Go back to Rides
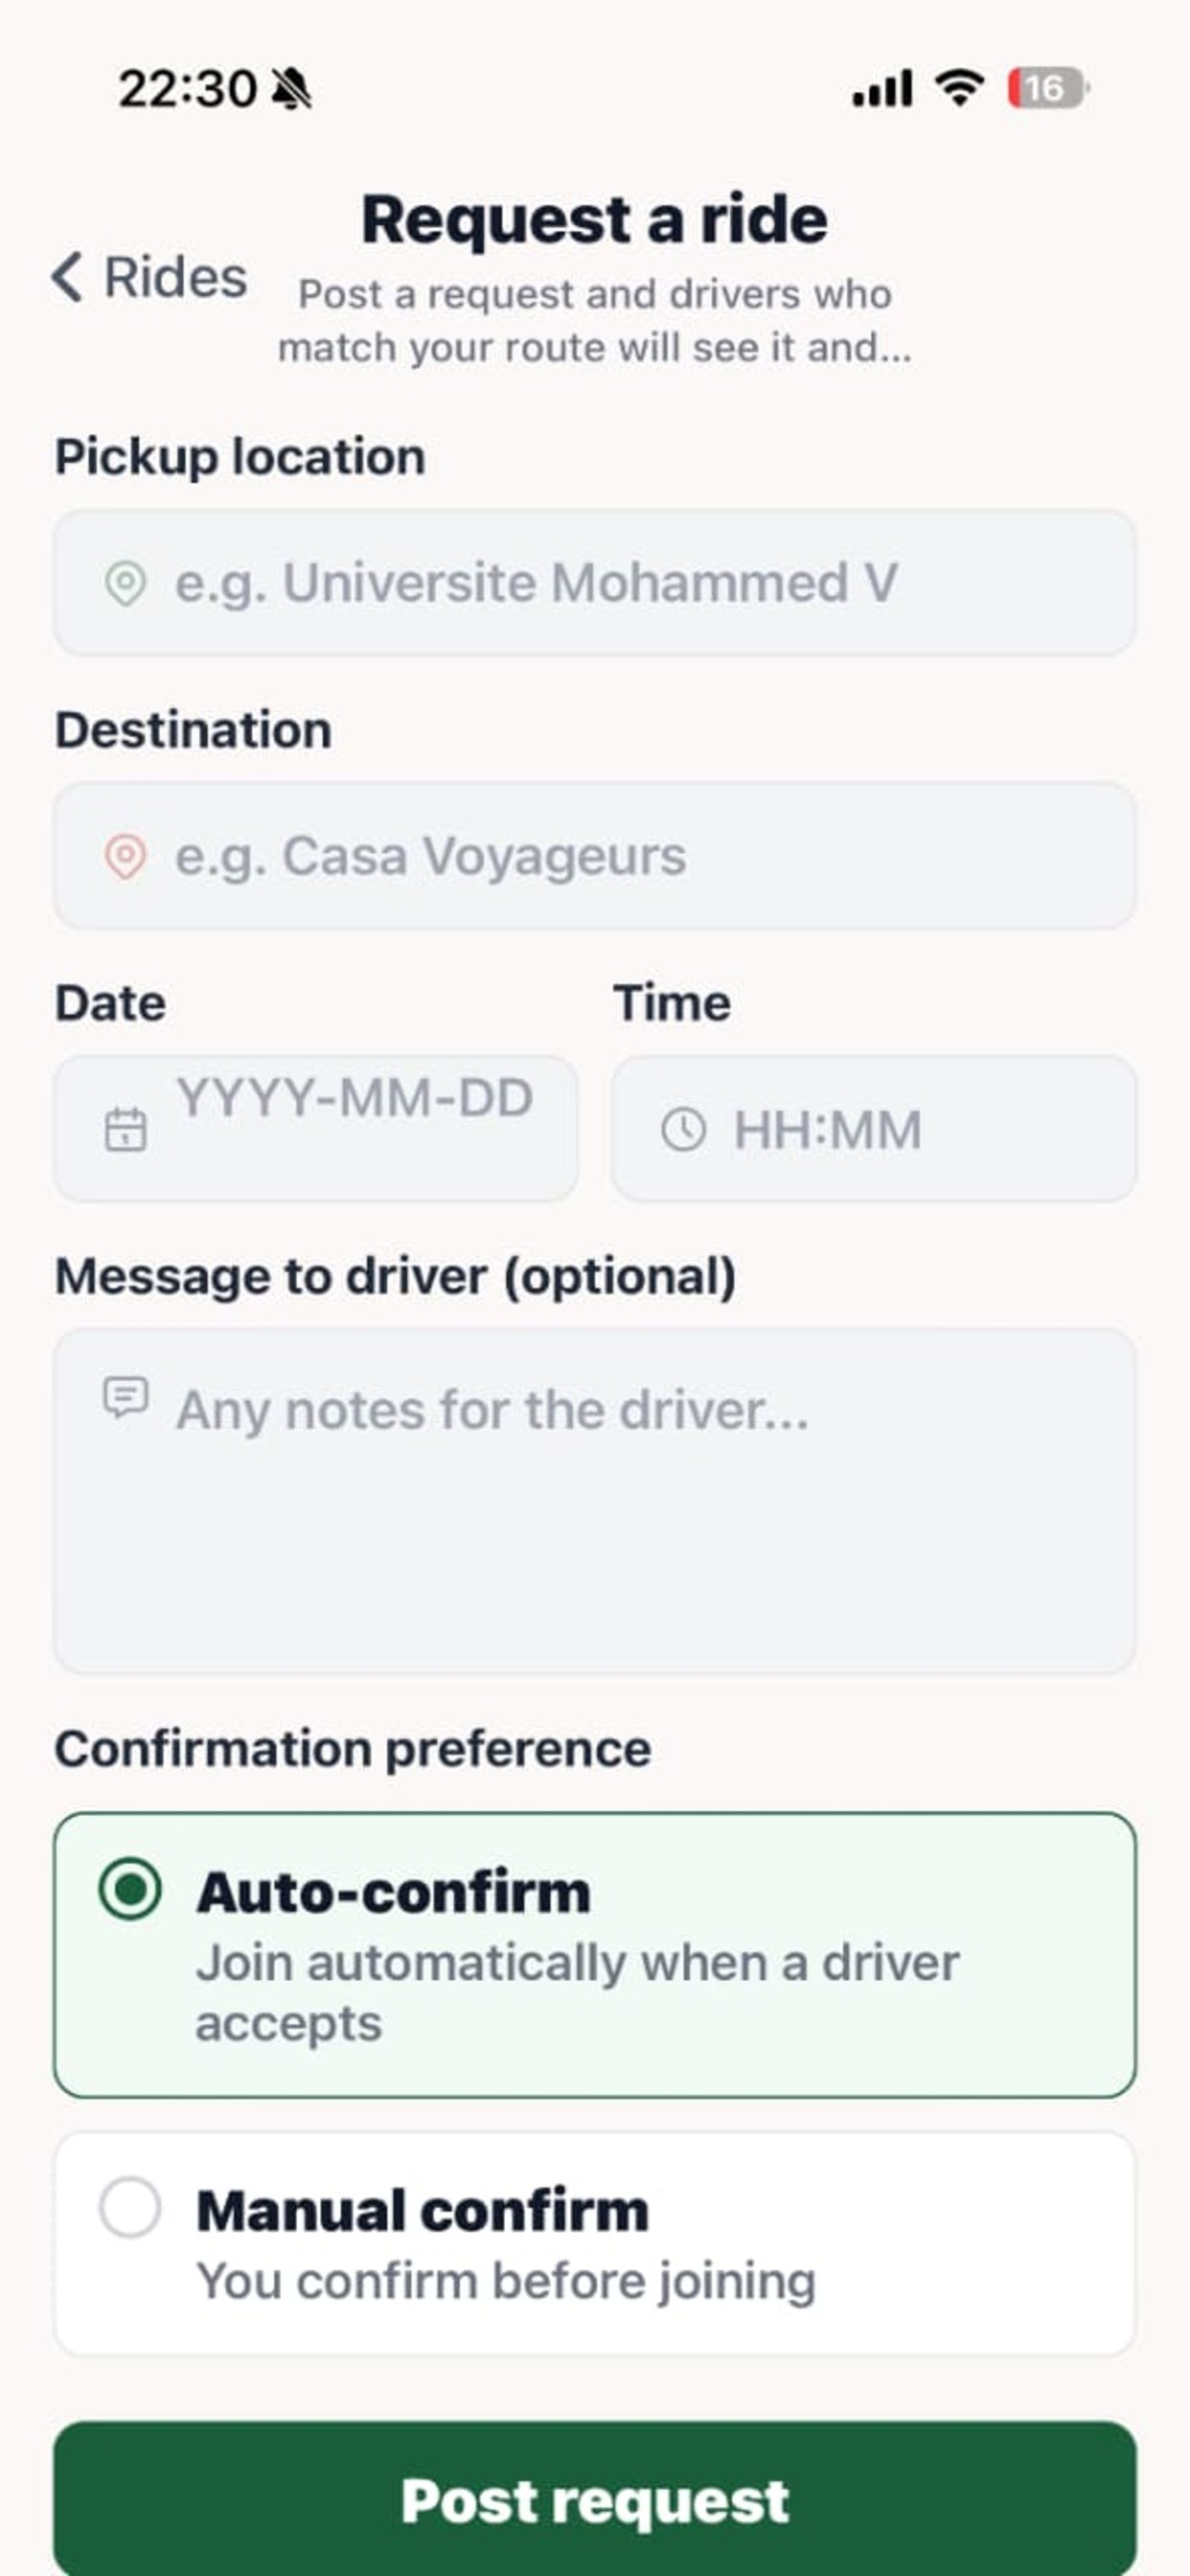The image size is (1190, 2576). 149,276
